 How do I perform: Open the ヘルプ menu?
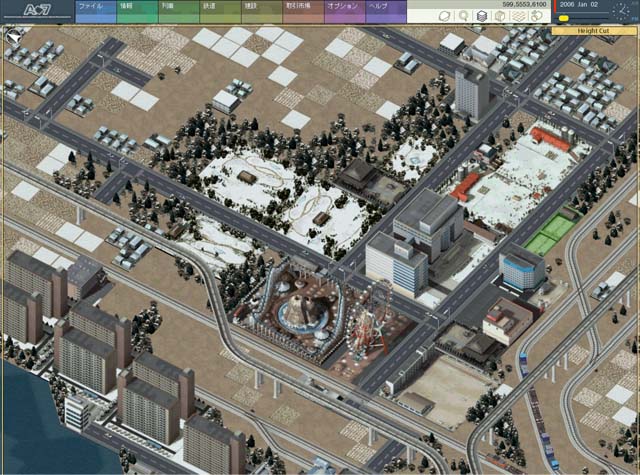(x=386, y=11)
